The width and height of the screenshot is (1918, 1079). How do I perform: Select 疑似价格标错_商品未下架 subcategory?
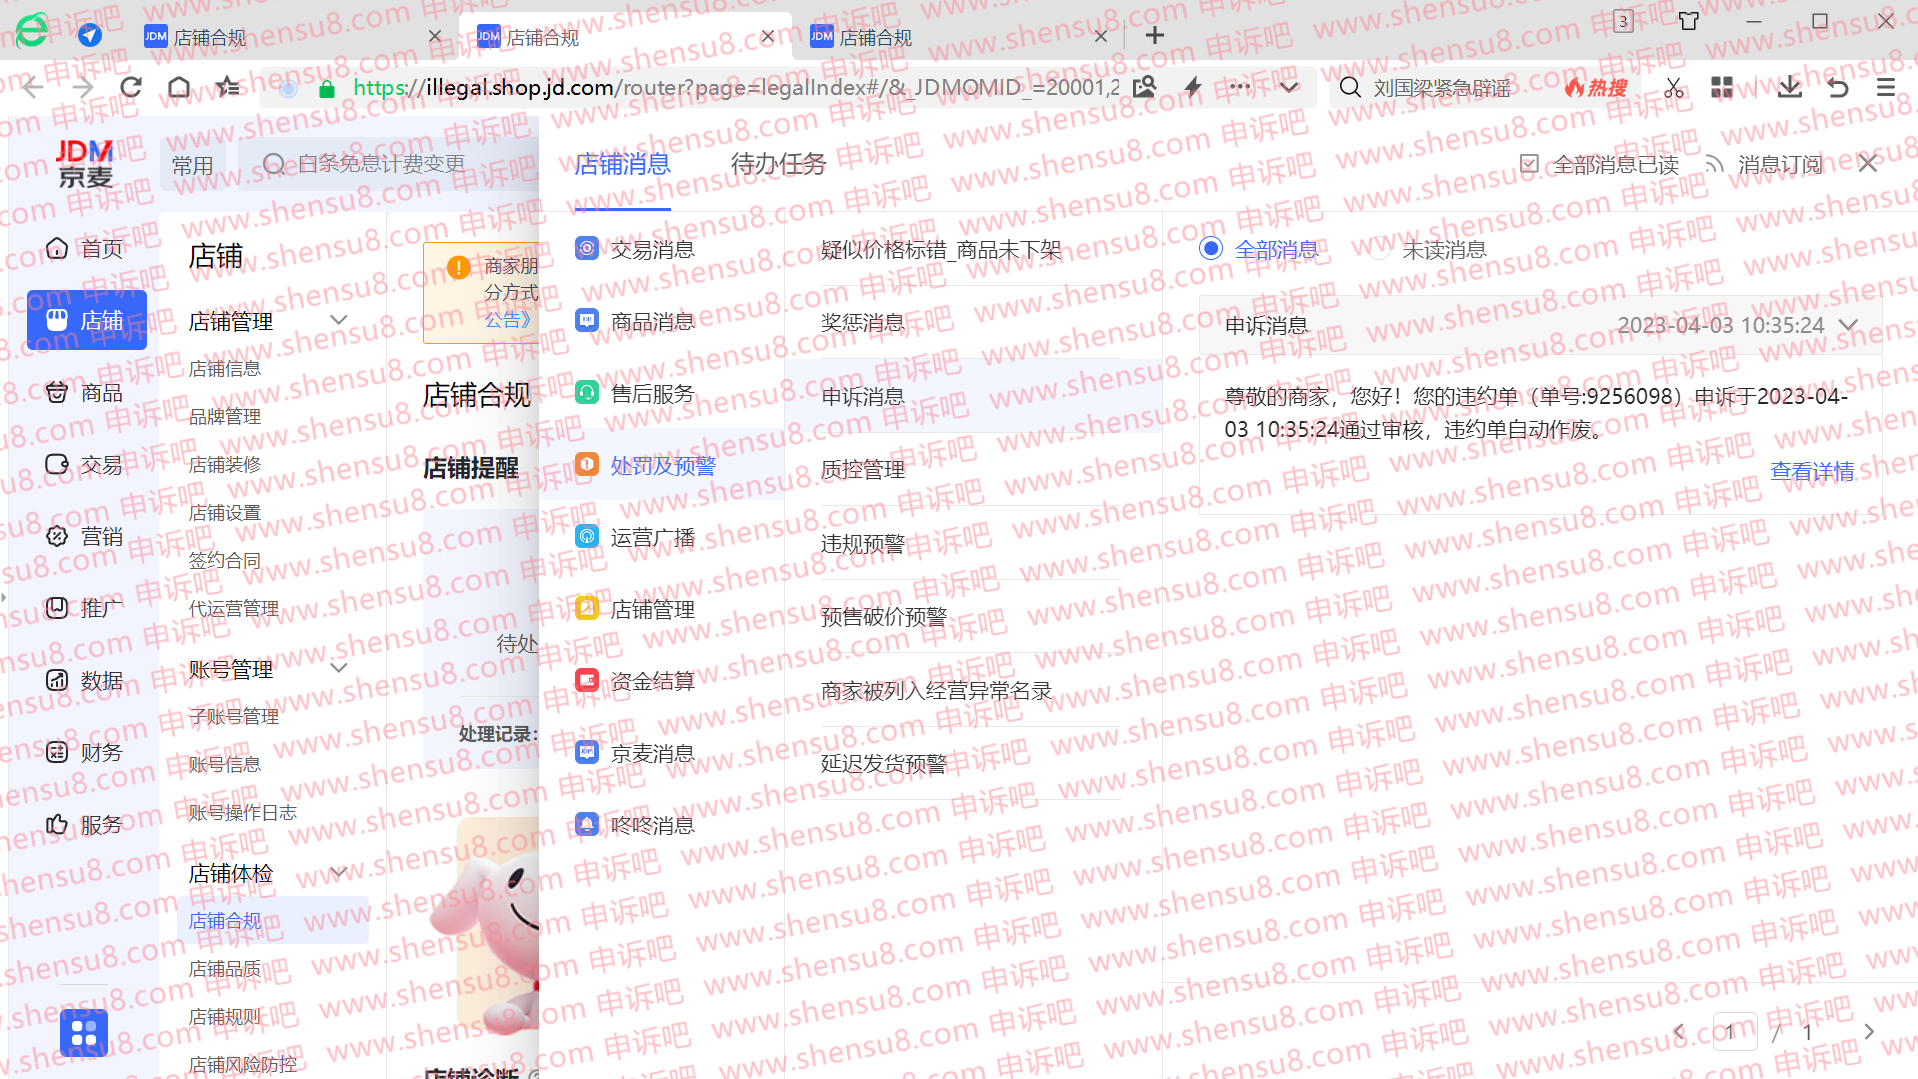[x=940, y=249]
